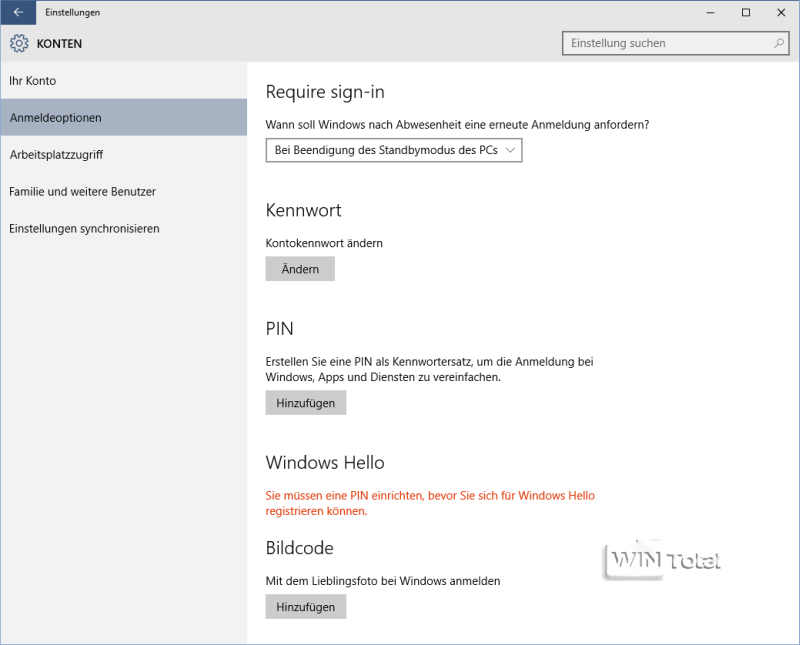Switch to 'Einstellungen synchronisieren'

click(x=84, y=228)
